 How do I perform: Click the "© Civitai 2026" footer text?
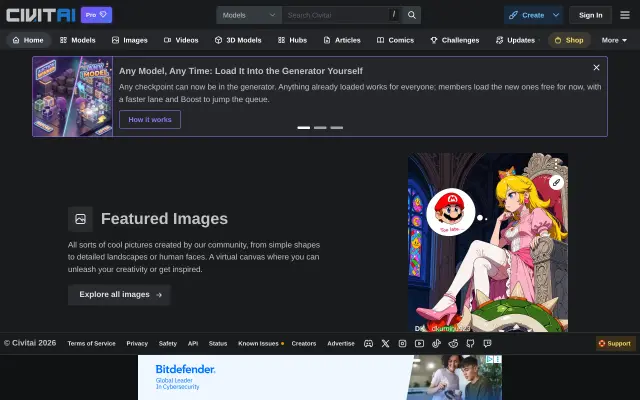pos(30,343)
